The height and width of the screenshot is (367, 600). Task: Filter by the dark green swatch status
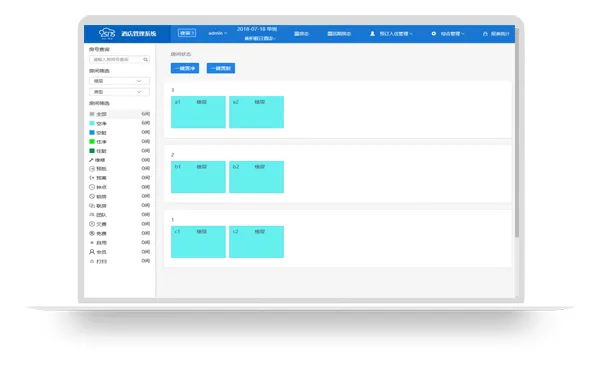[x=92, y=151]
